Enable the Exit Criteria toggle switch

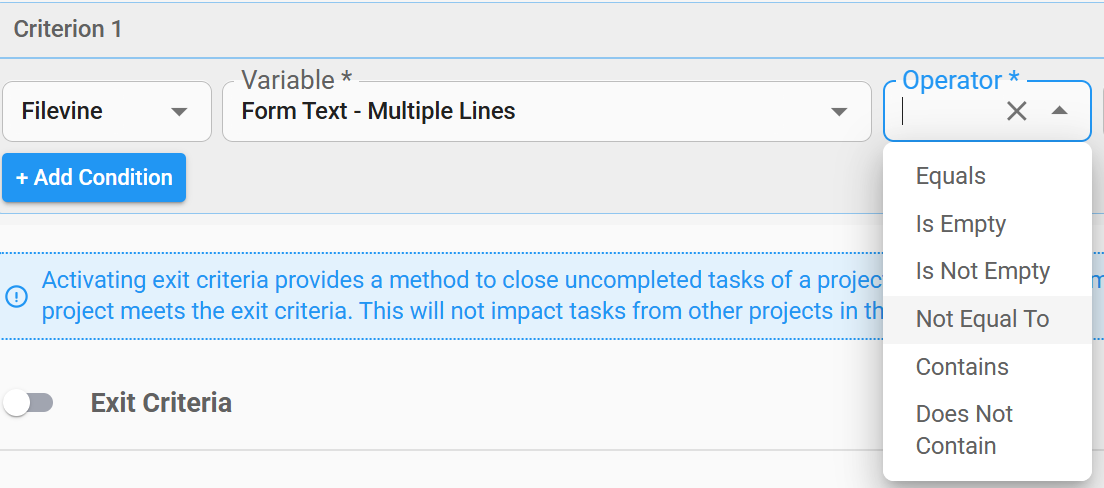tap(28, 403)
